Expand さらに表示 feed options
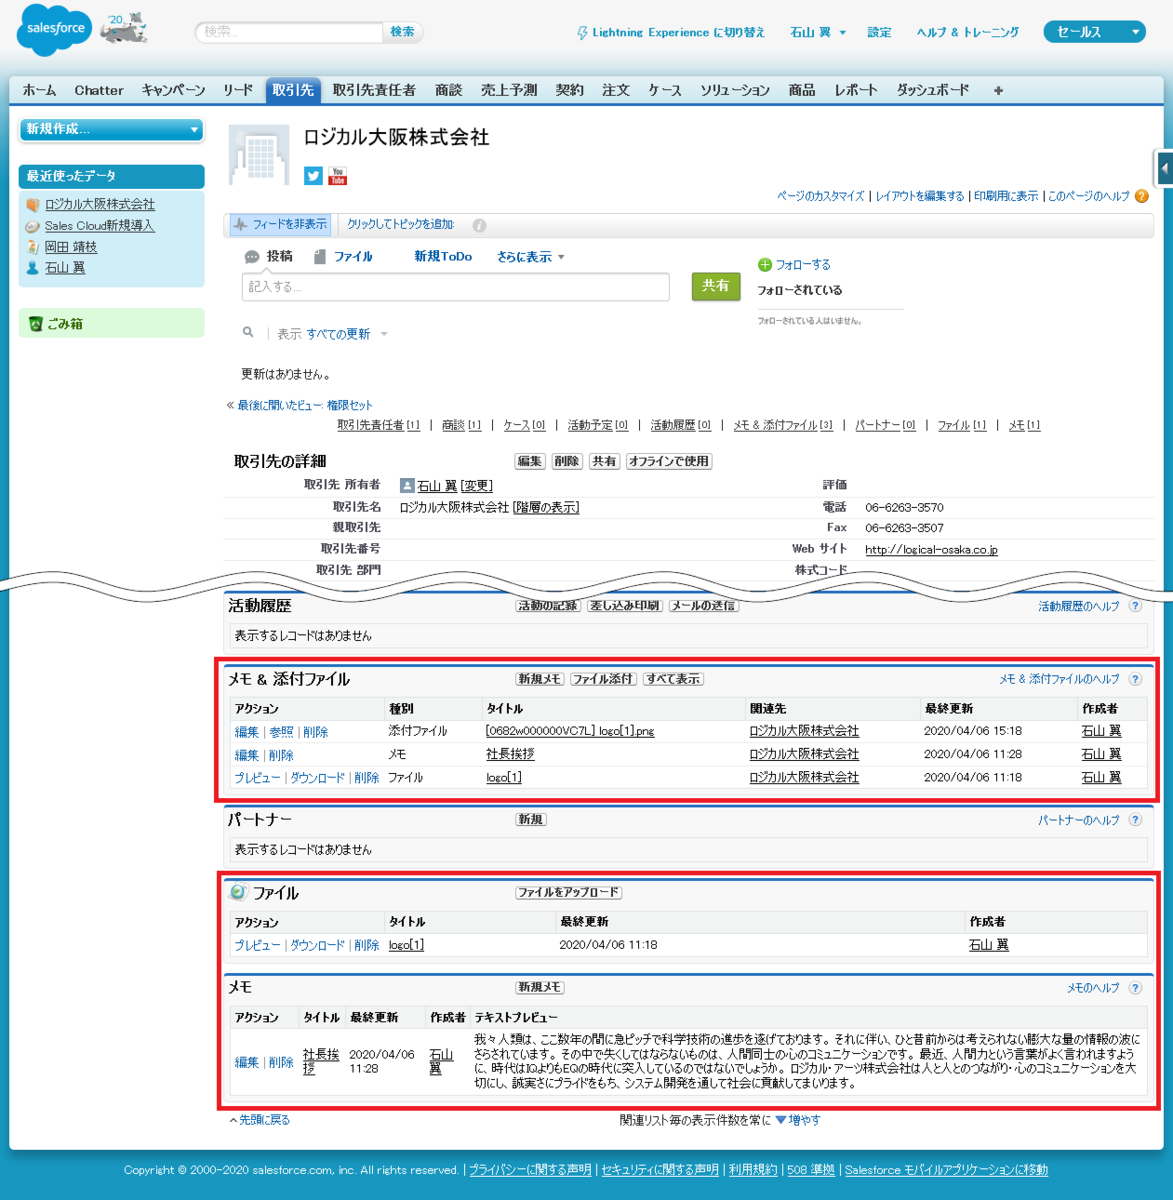Screen dimensions: 1173x1200 pos(531,257)
